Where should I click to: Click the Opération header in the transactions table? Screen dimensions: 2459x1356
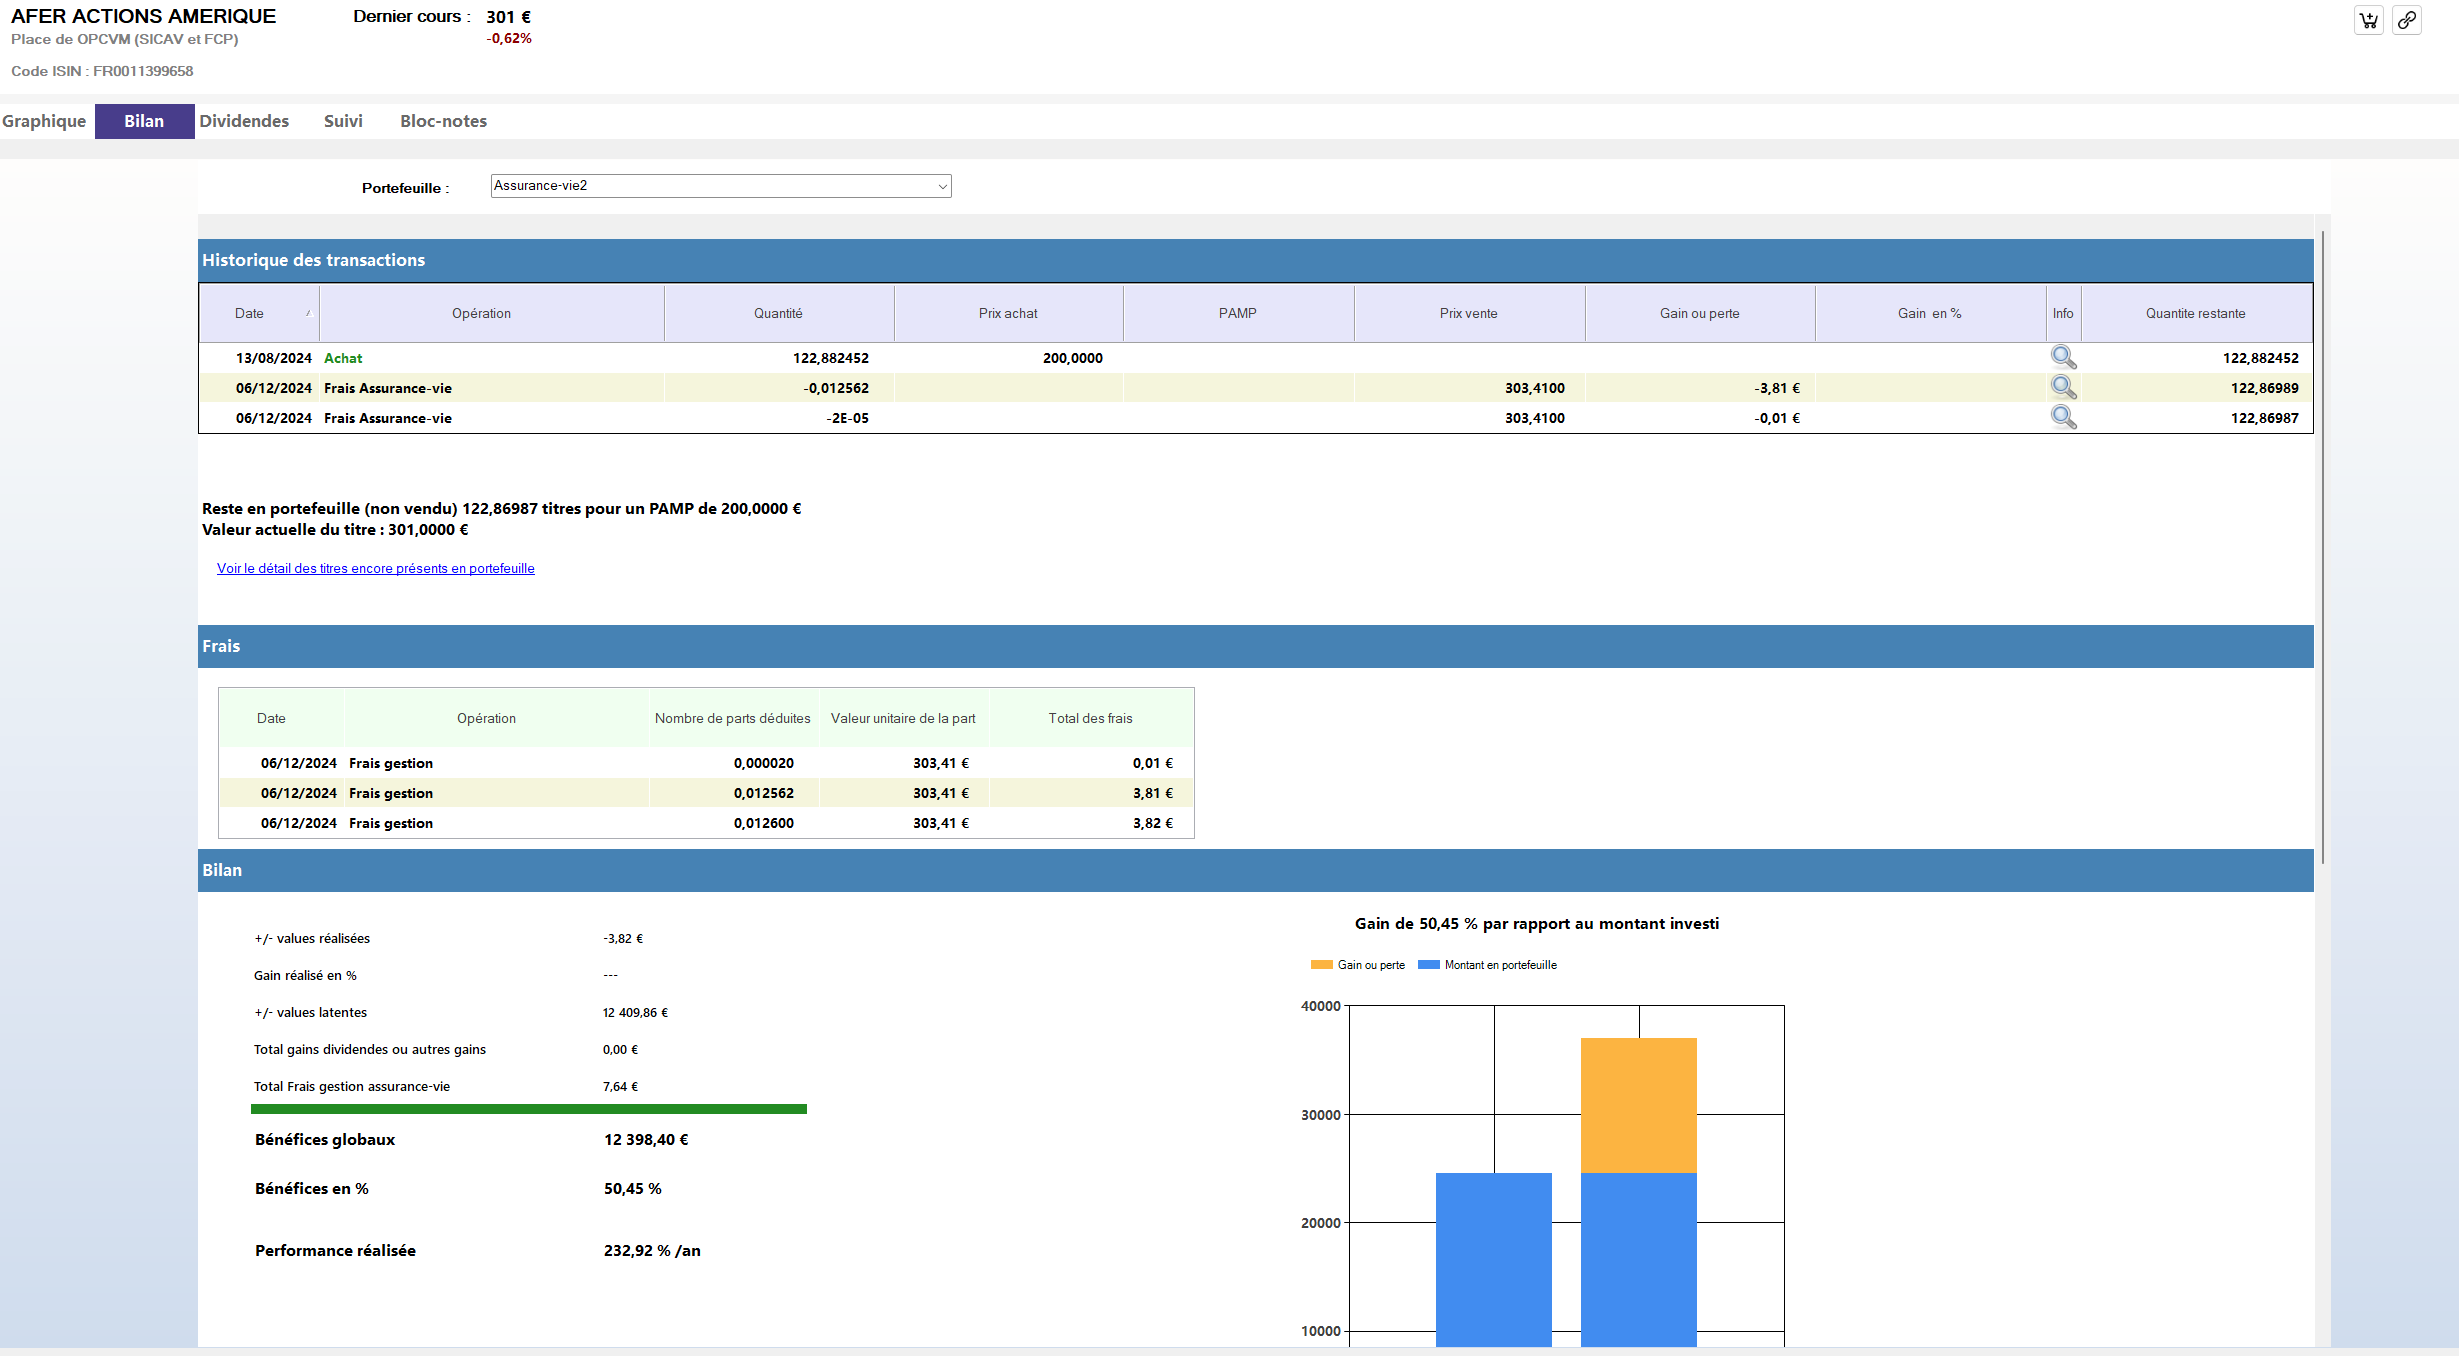(491, 313)
